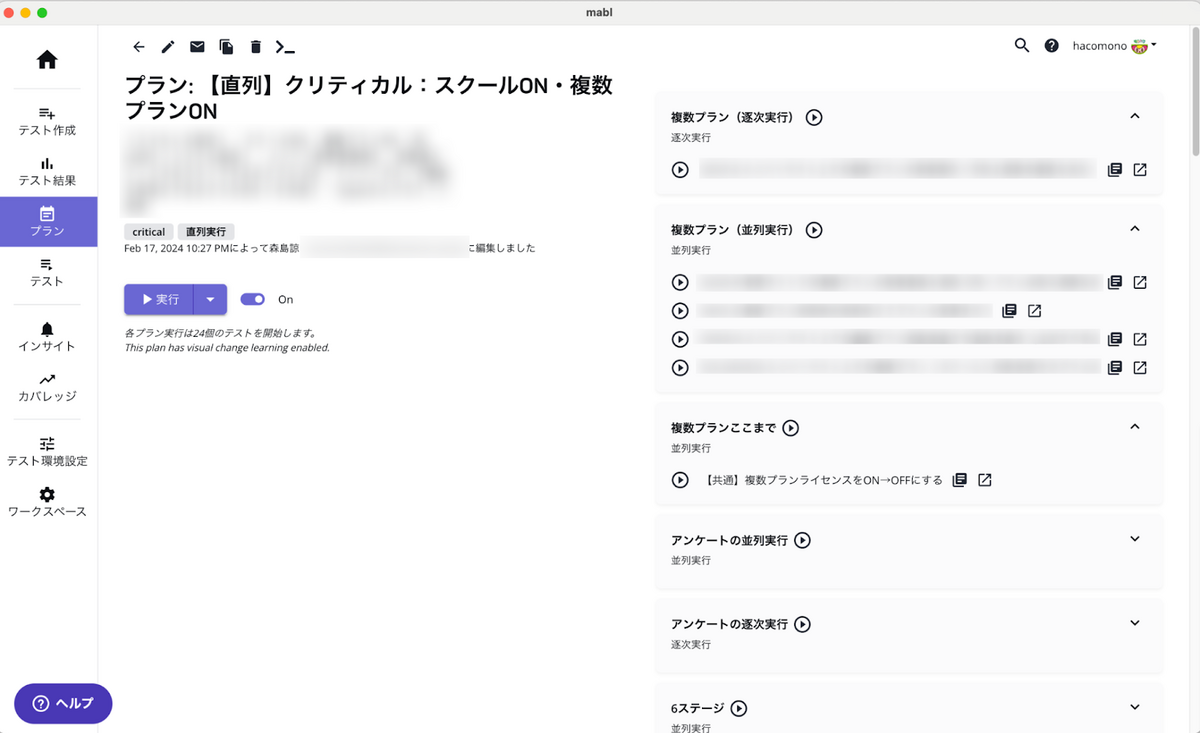The image size is (1200, 733).
Task: Delete the plan via the trash icon
Action: [255, 46]
